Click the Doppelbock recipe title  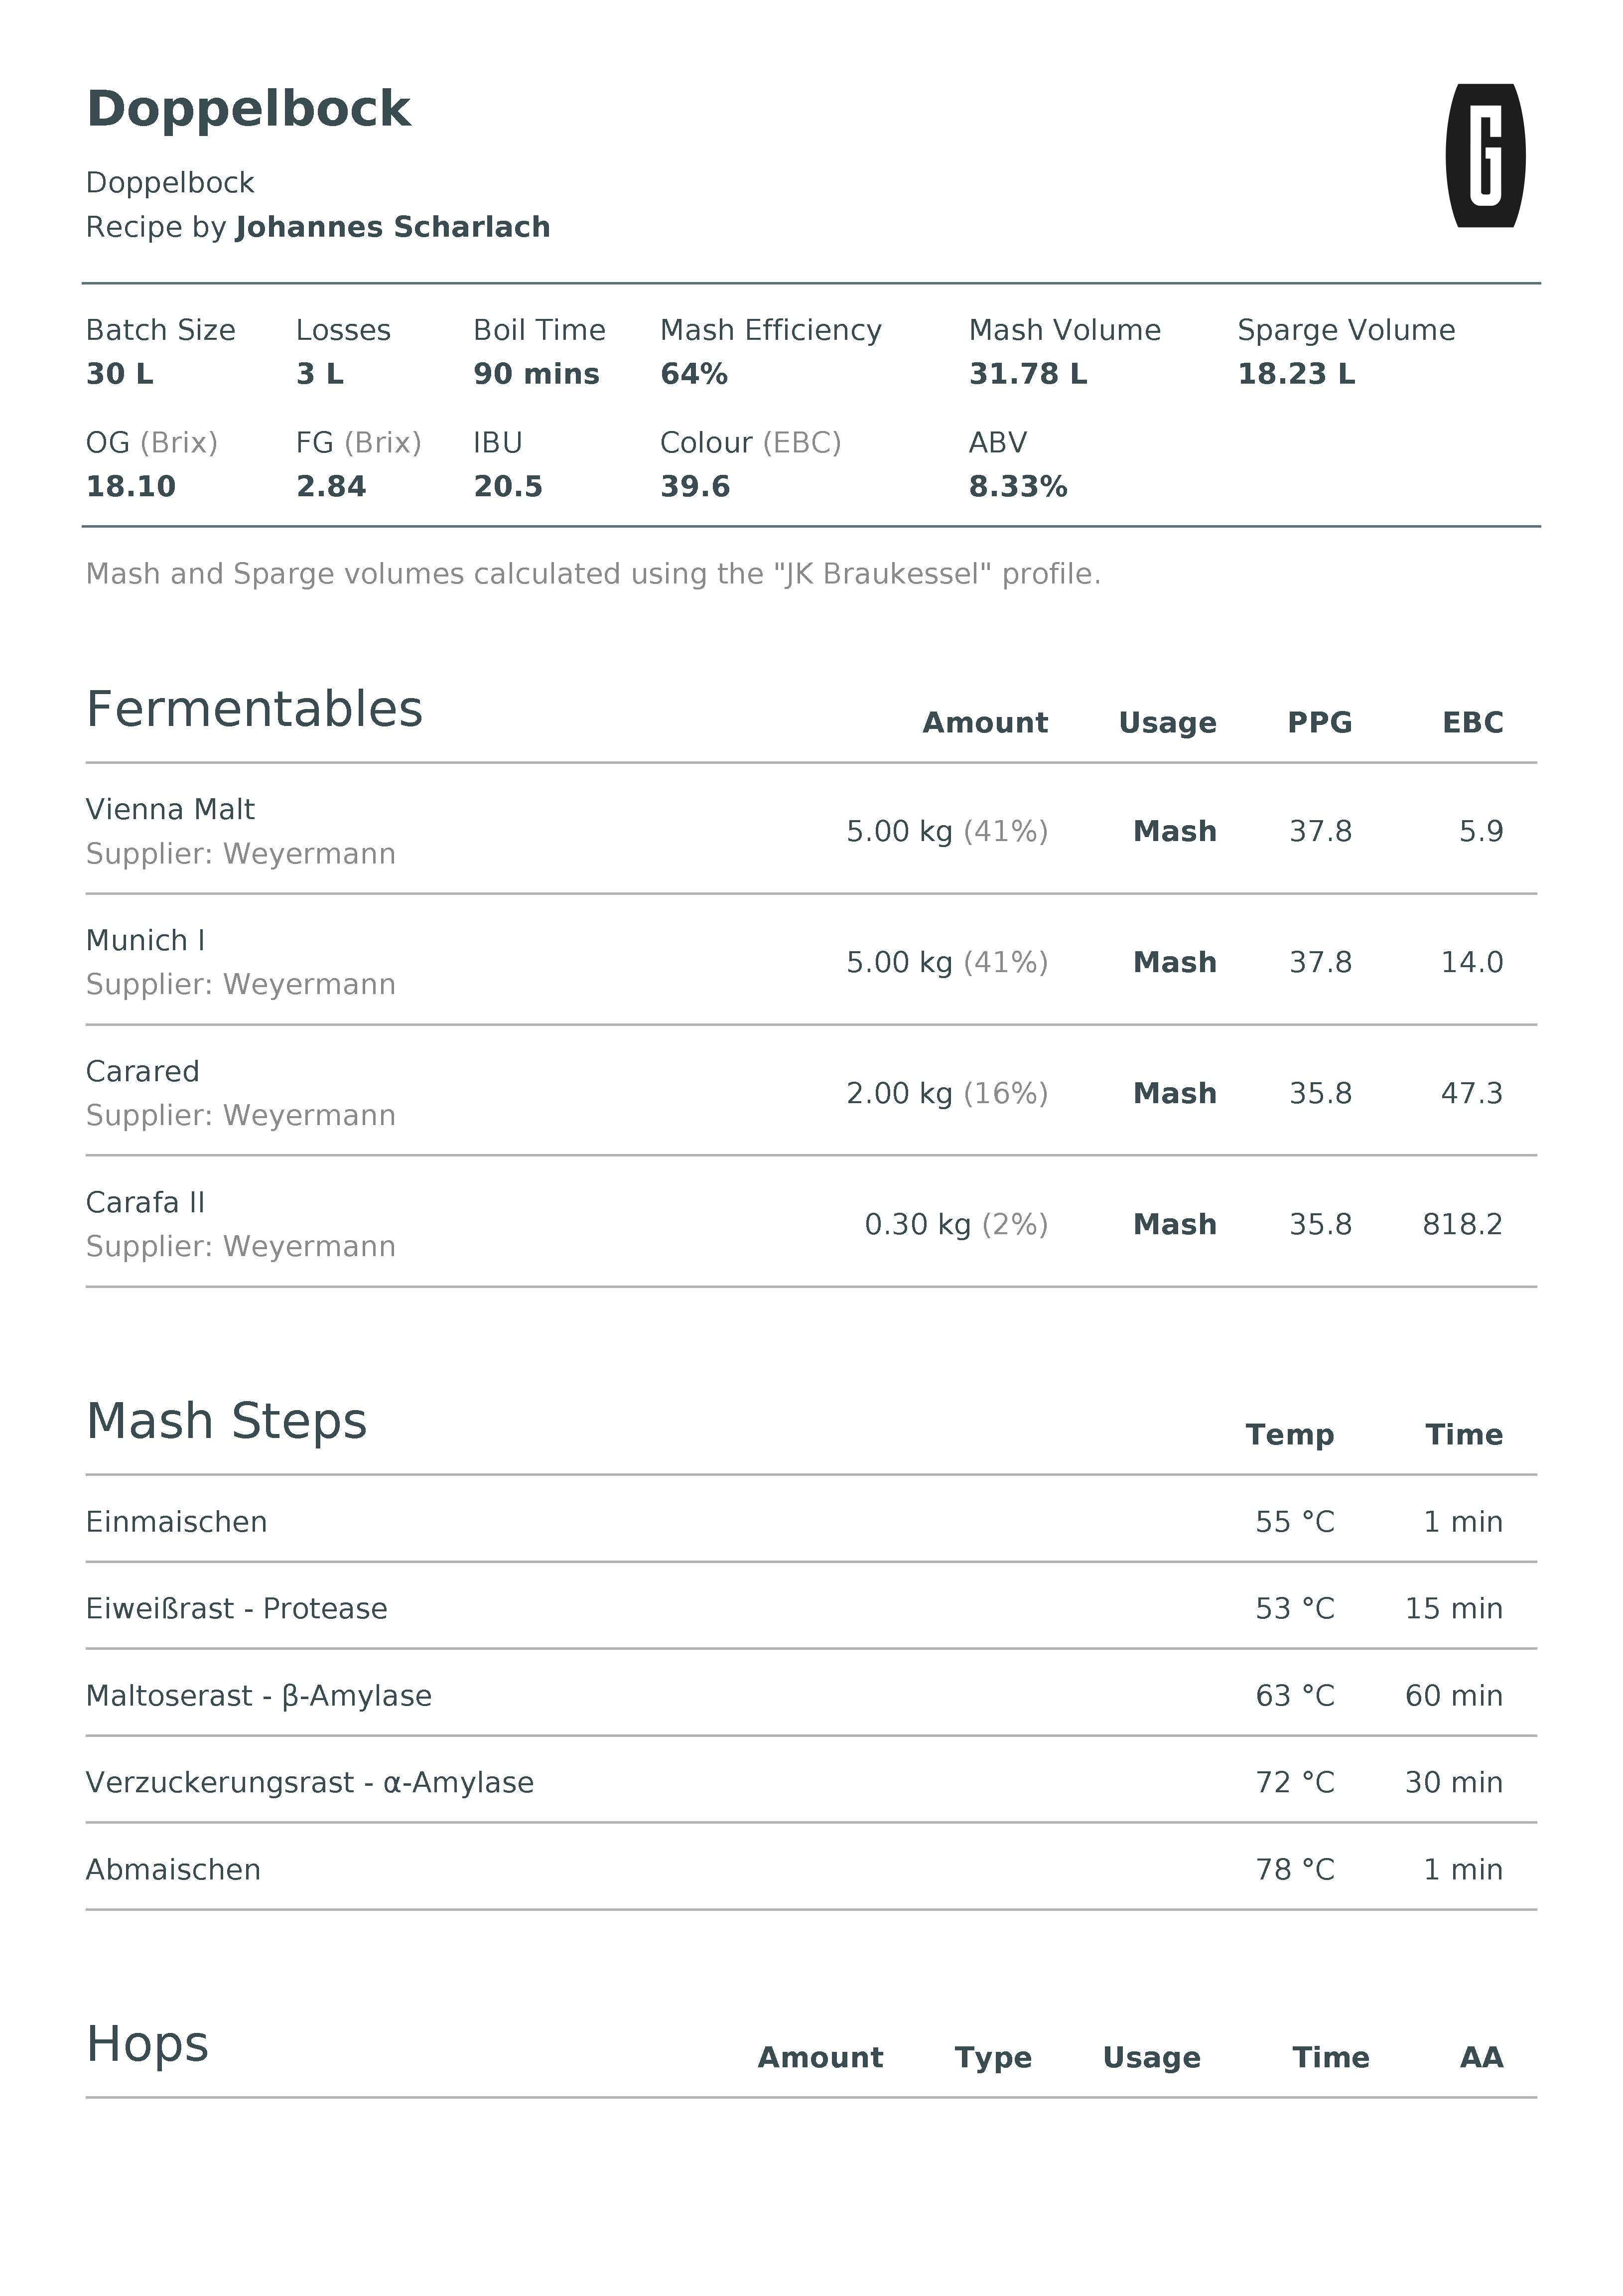[248, 109]
